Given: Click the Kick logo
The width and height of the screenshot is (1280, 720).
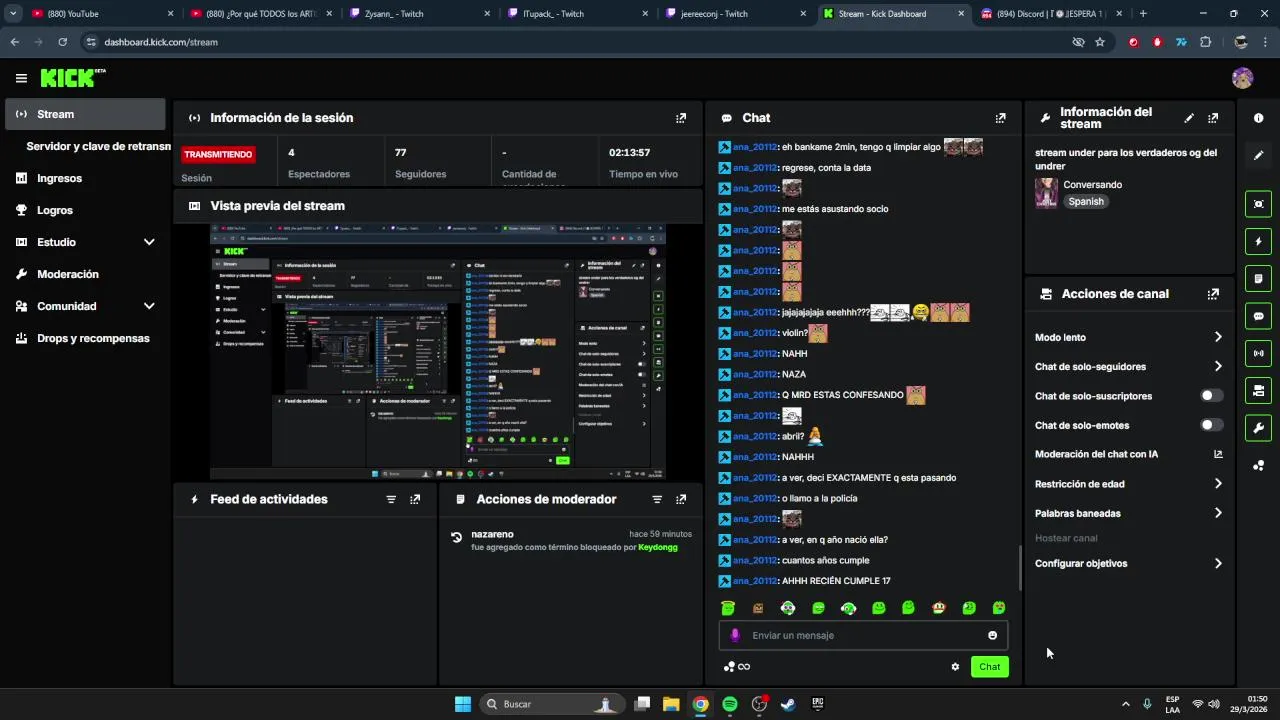Looking at the screenshot, I should pos(72,78).
